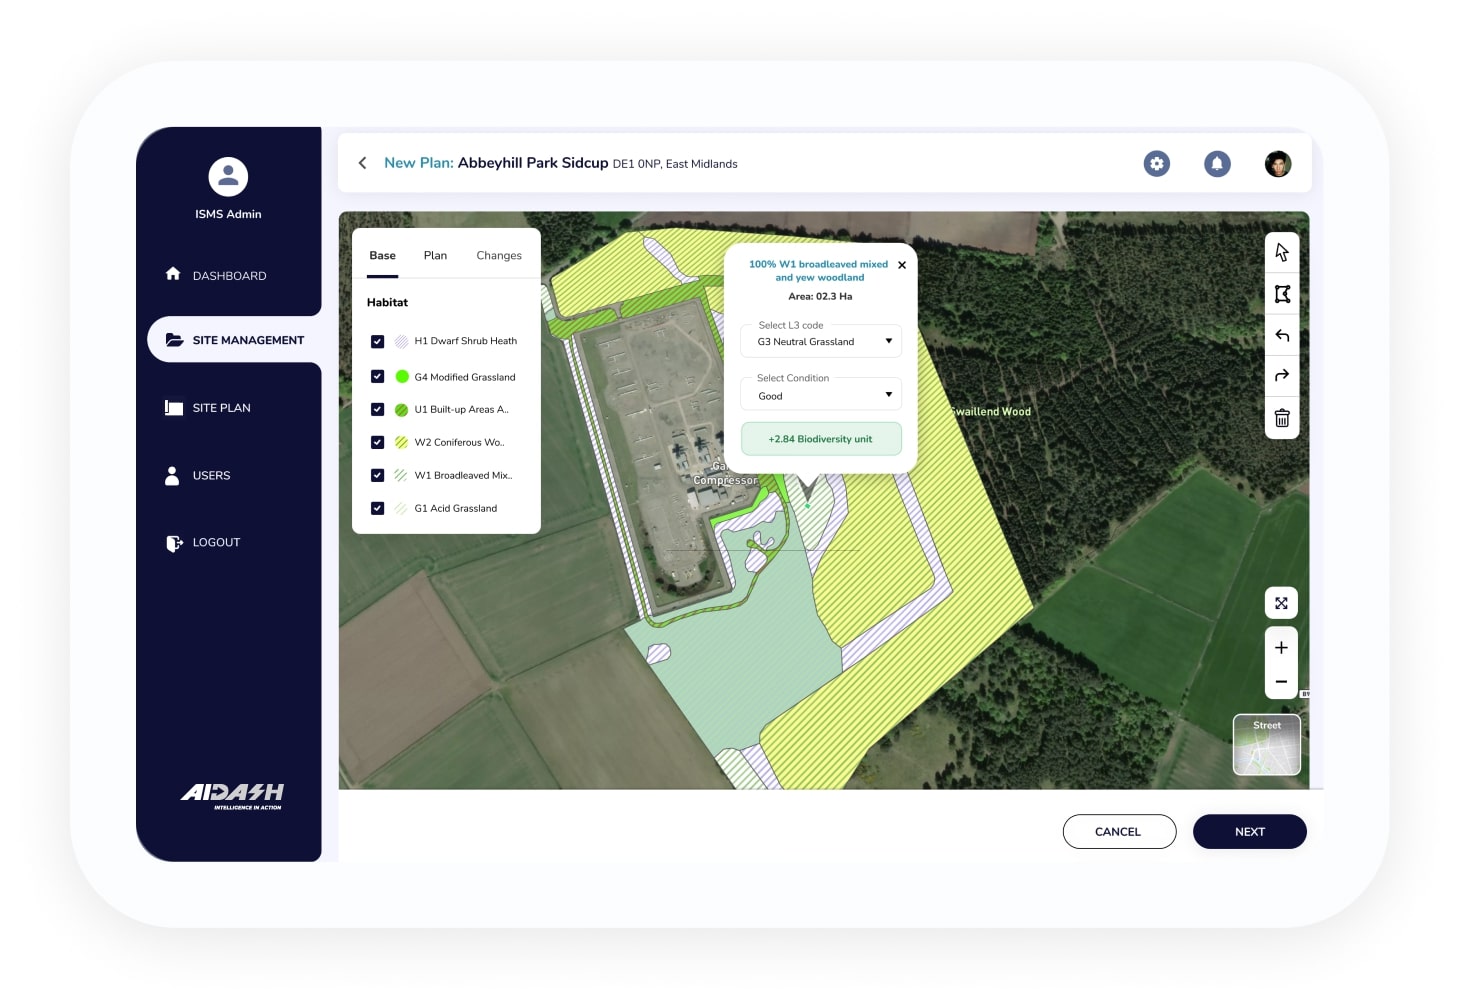The image size is (1457, 1004).
Task: Open notifications bell
Action: pyautogui.click(x=1217, y=164)
